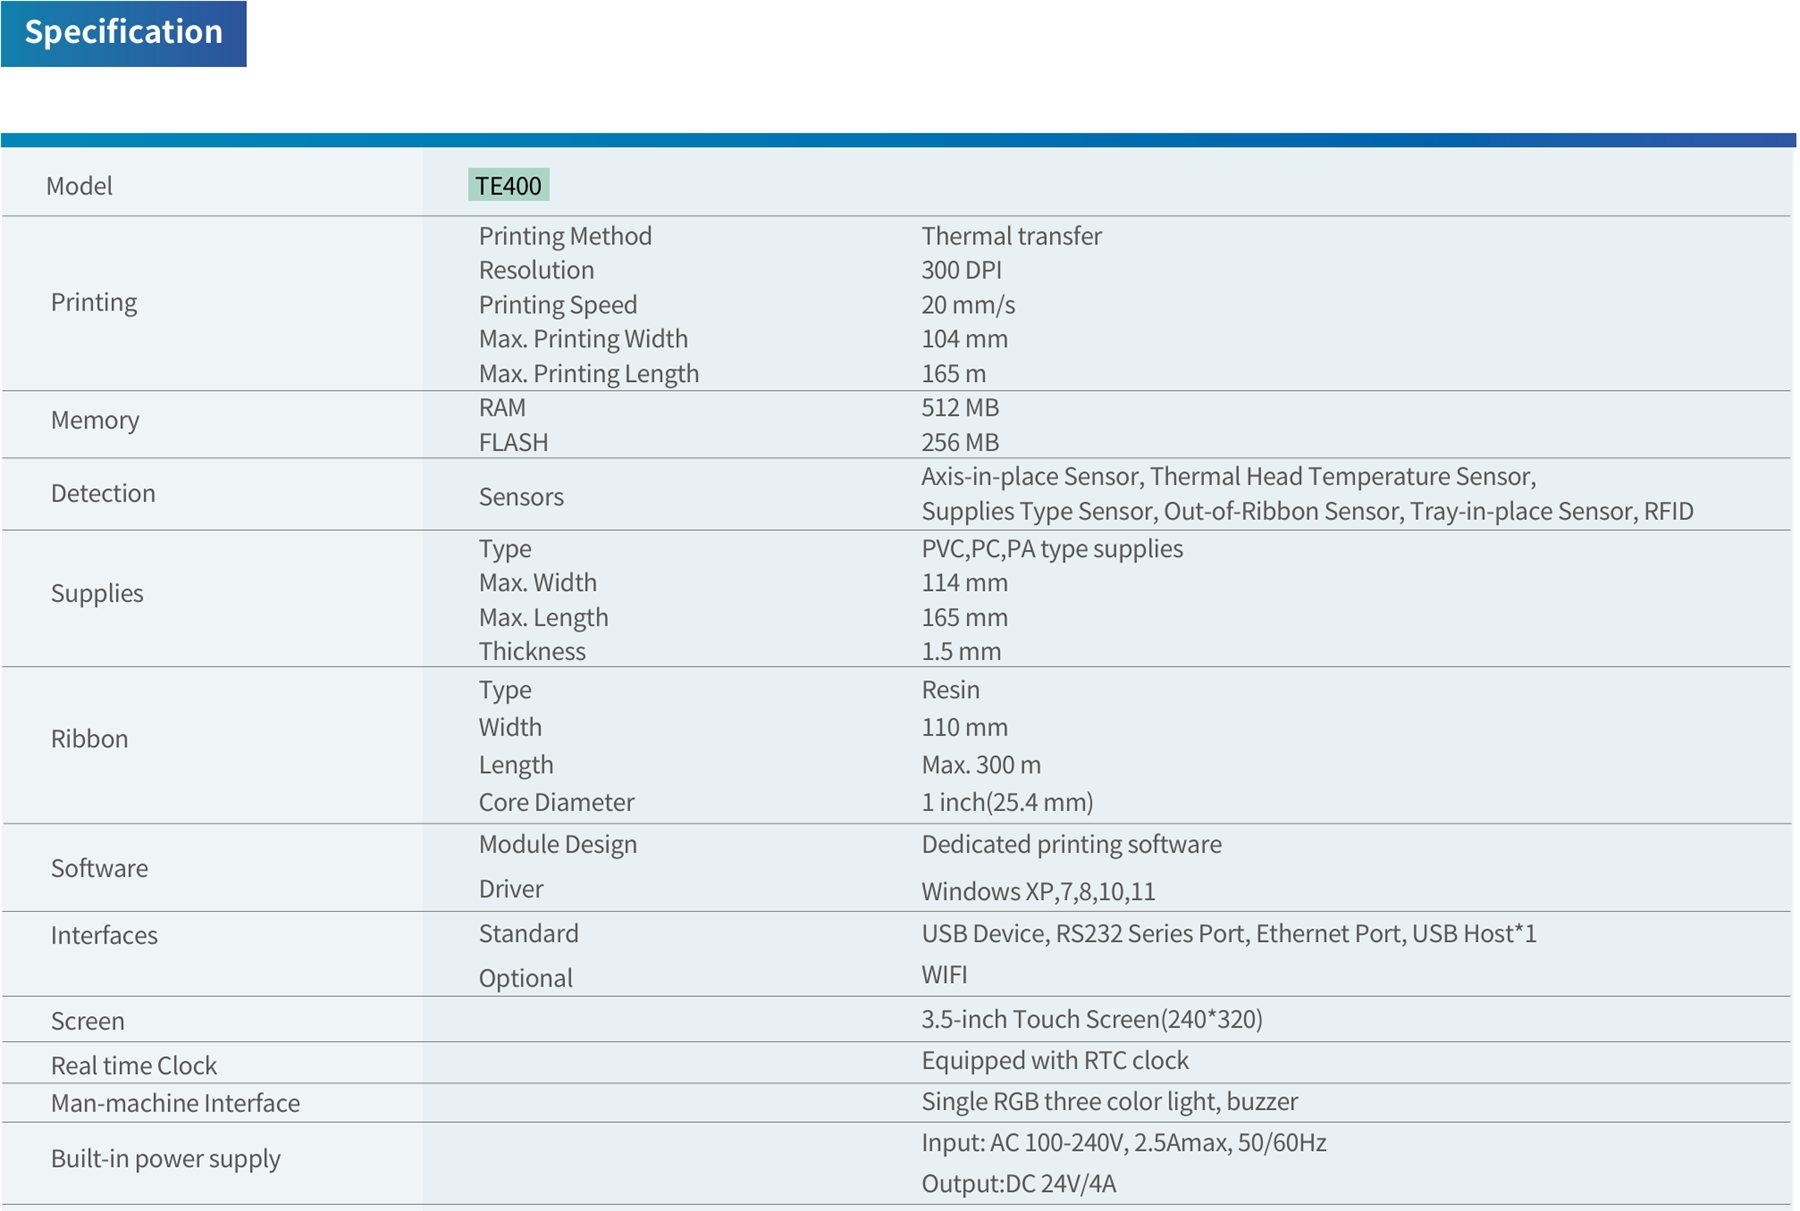Click the Max. Length label
The width and height of the screenshot is (1800, 1211).
(x=543, y=617)
